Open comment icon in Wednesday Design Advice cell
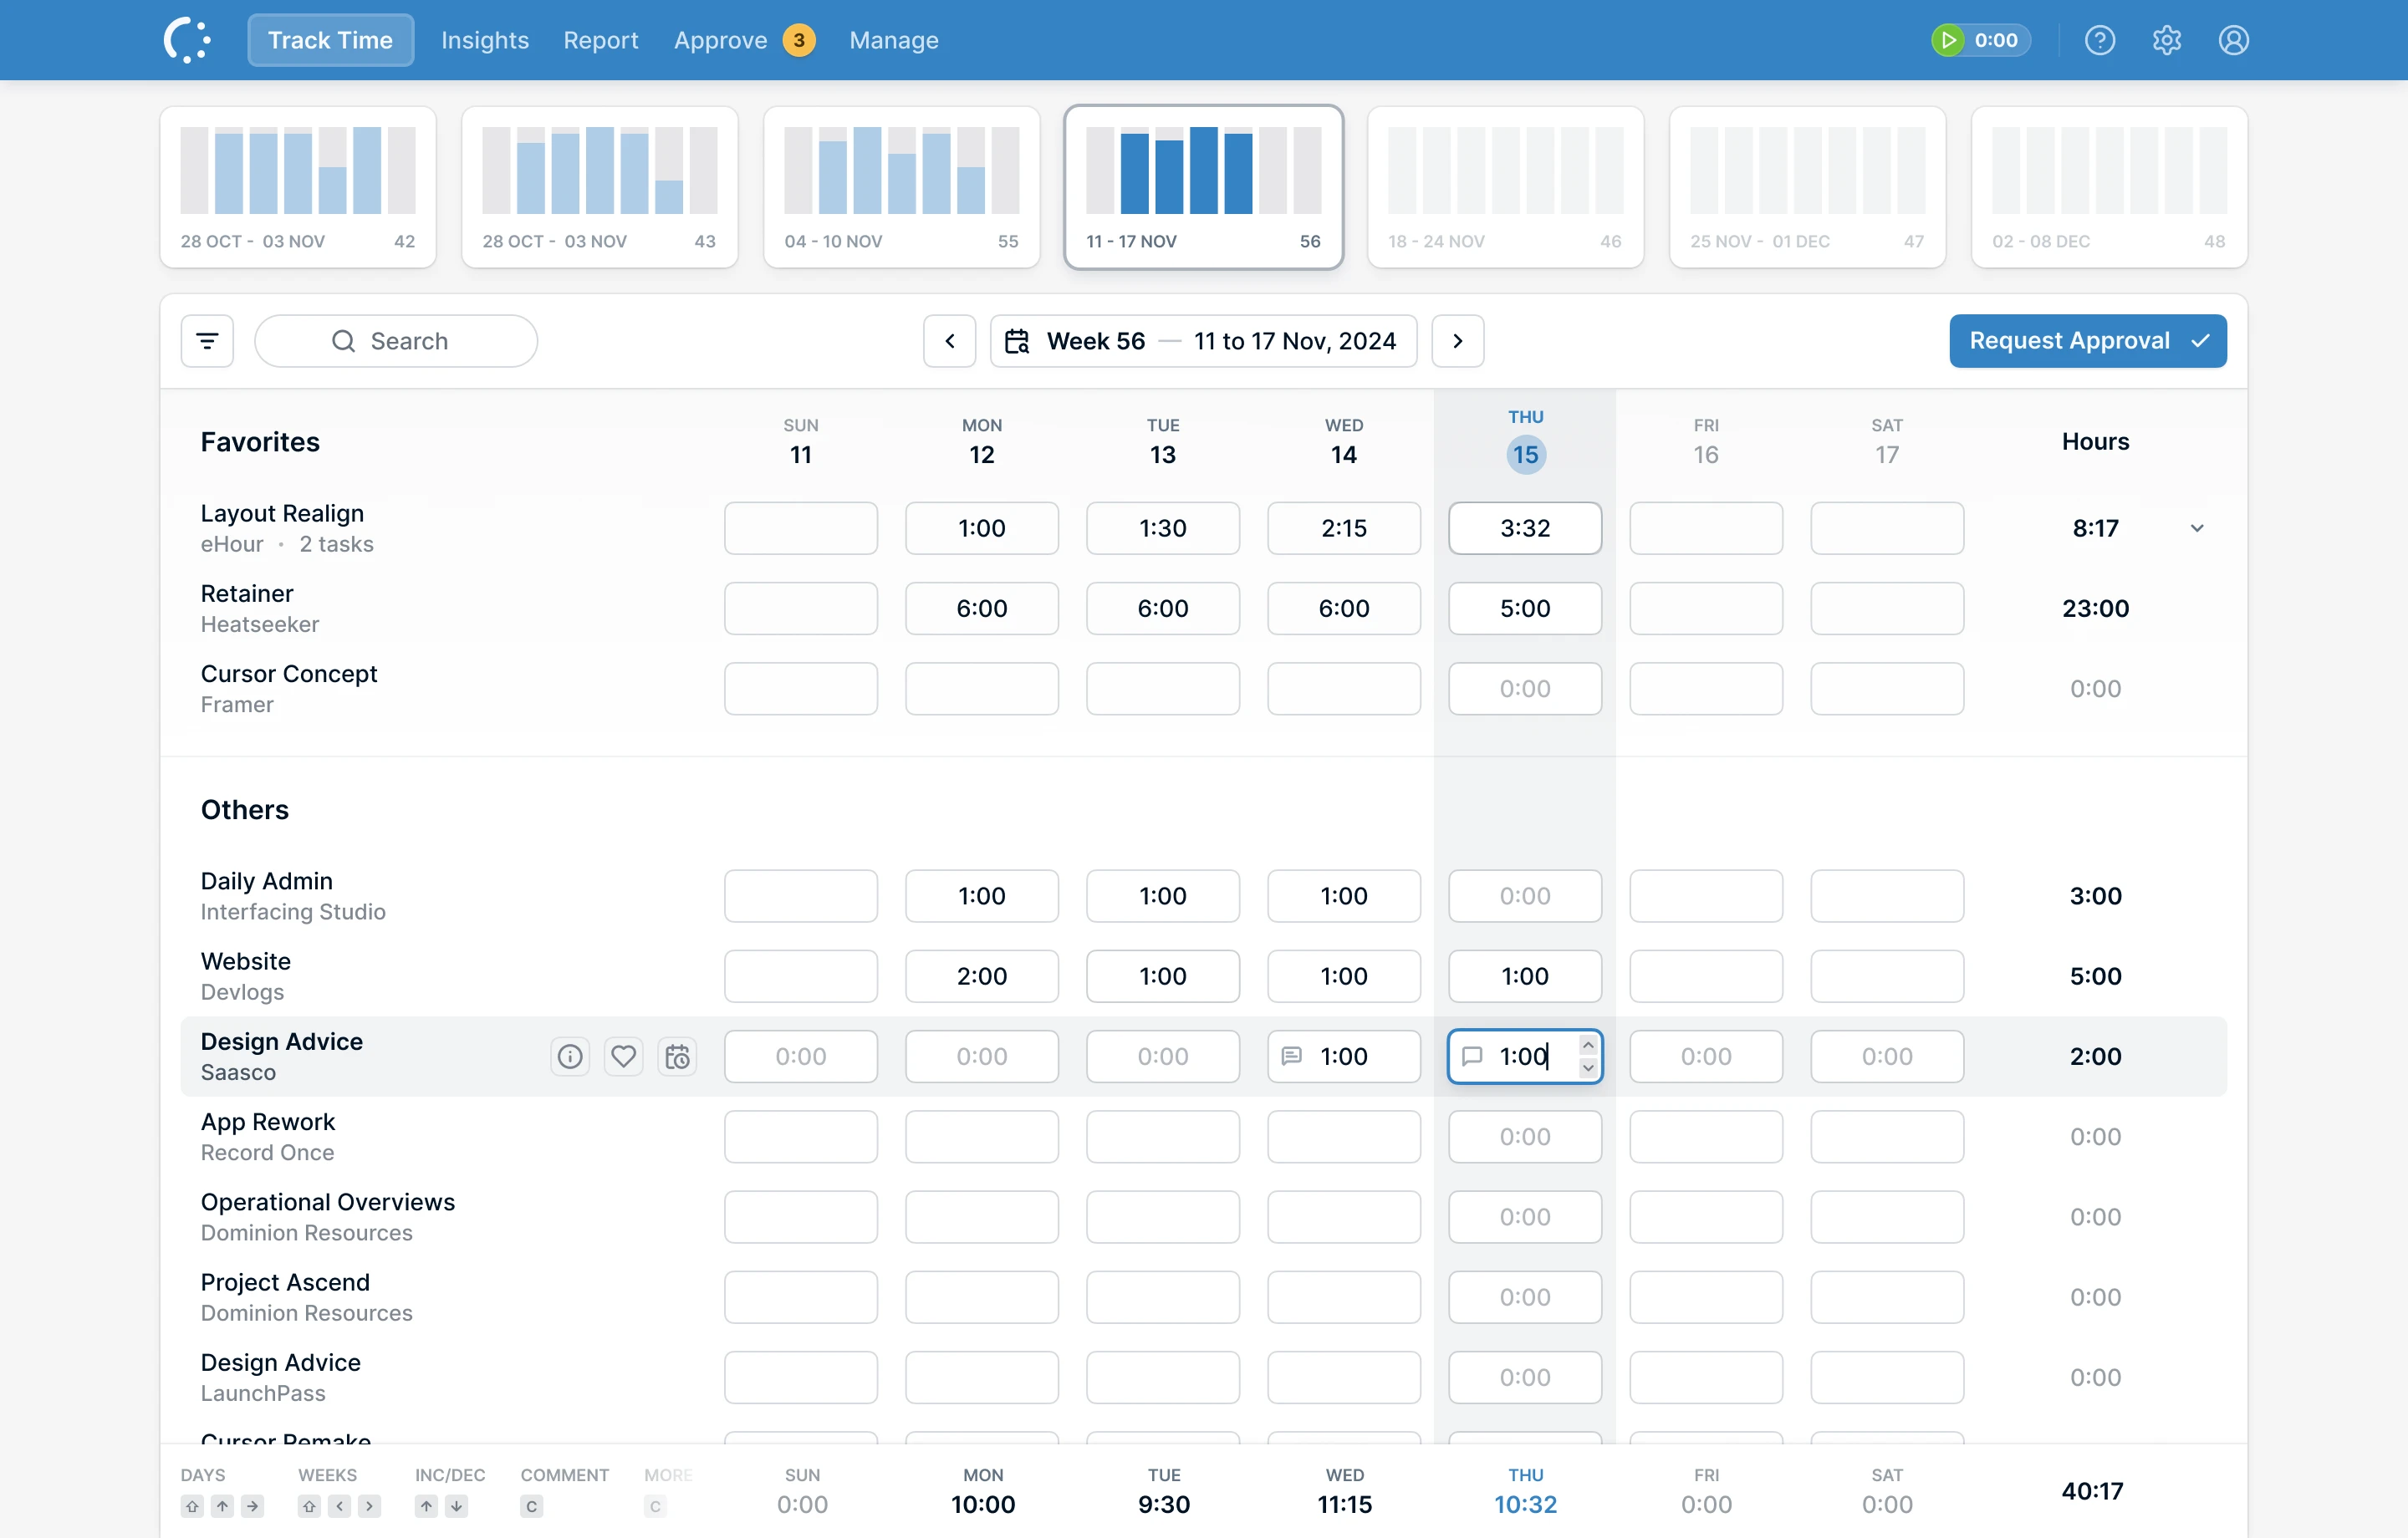This screenshot has width=2408, height=1538. (x=1291, y=1056)
